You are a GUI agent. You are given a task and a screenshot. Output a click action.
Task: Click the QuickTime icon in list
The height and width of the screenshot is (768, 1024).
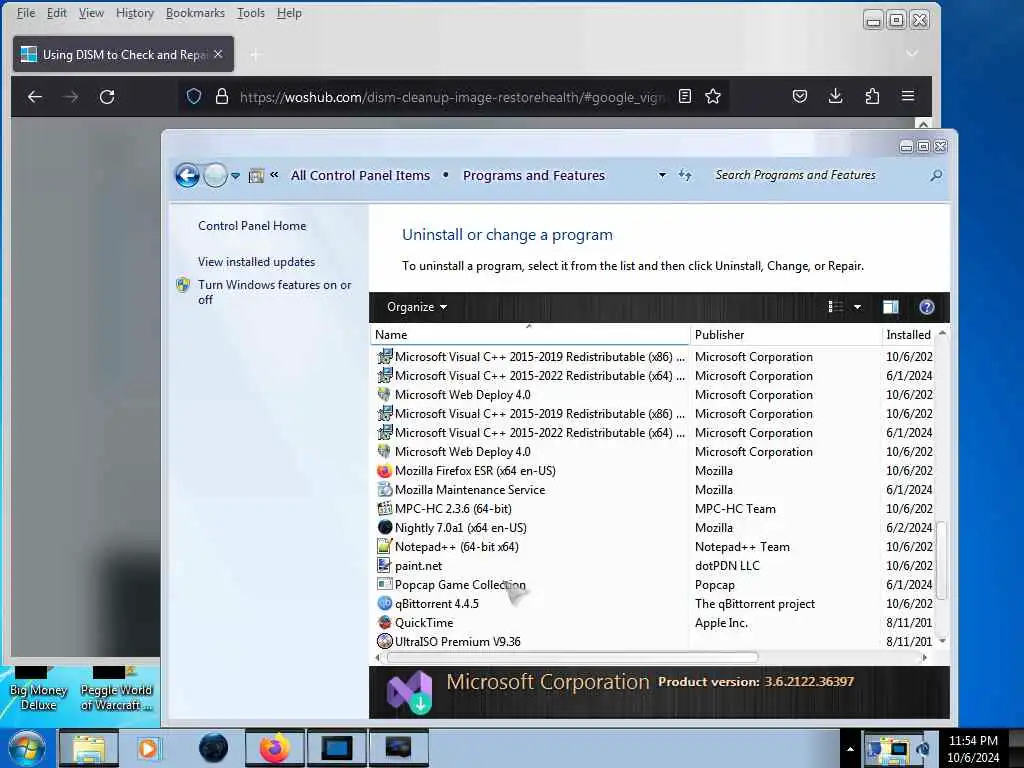coord(385,622)
